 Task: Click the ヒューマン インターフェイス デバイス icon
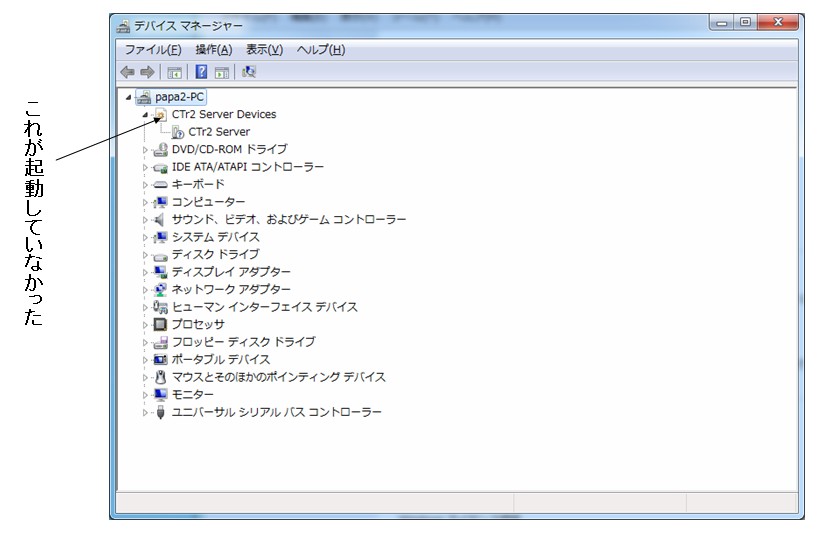pyautogui.click(x=160, y=307)
